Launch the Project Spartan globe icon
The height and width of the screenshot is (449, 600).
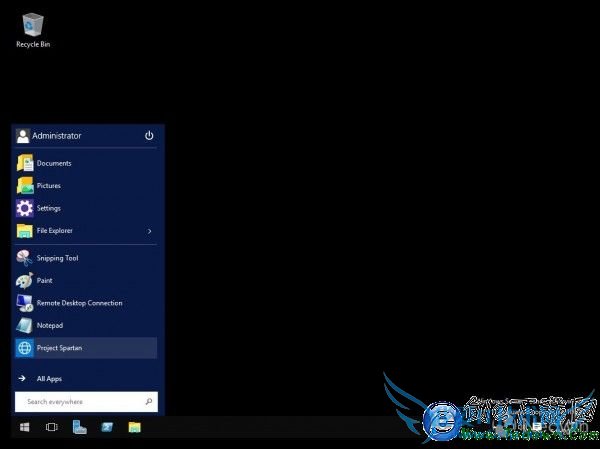click(x=25, y=348)
